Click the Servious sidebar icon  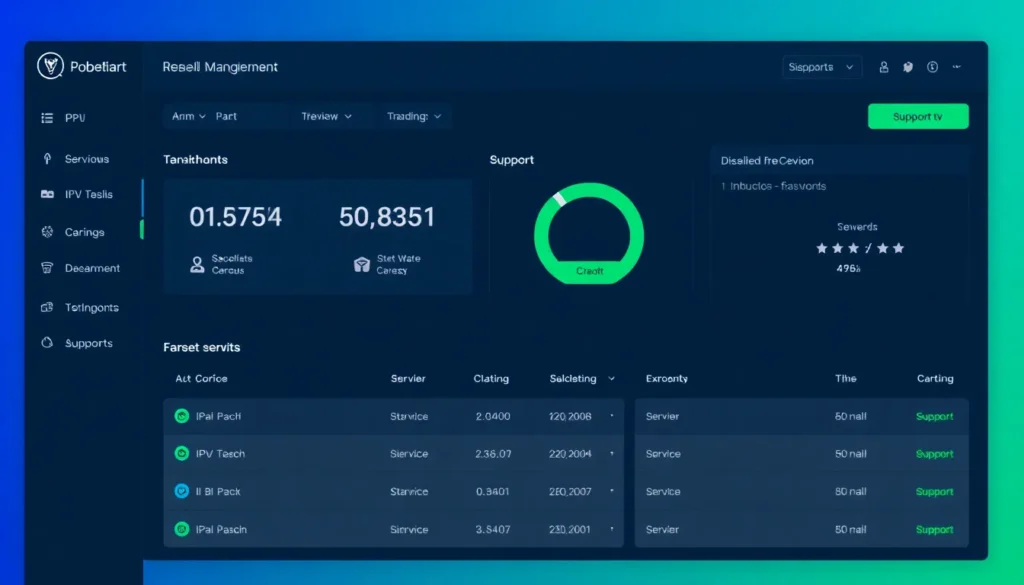click(47, 159)
